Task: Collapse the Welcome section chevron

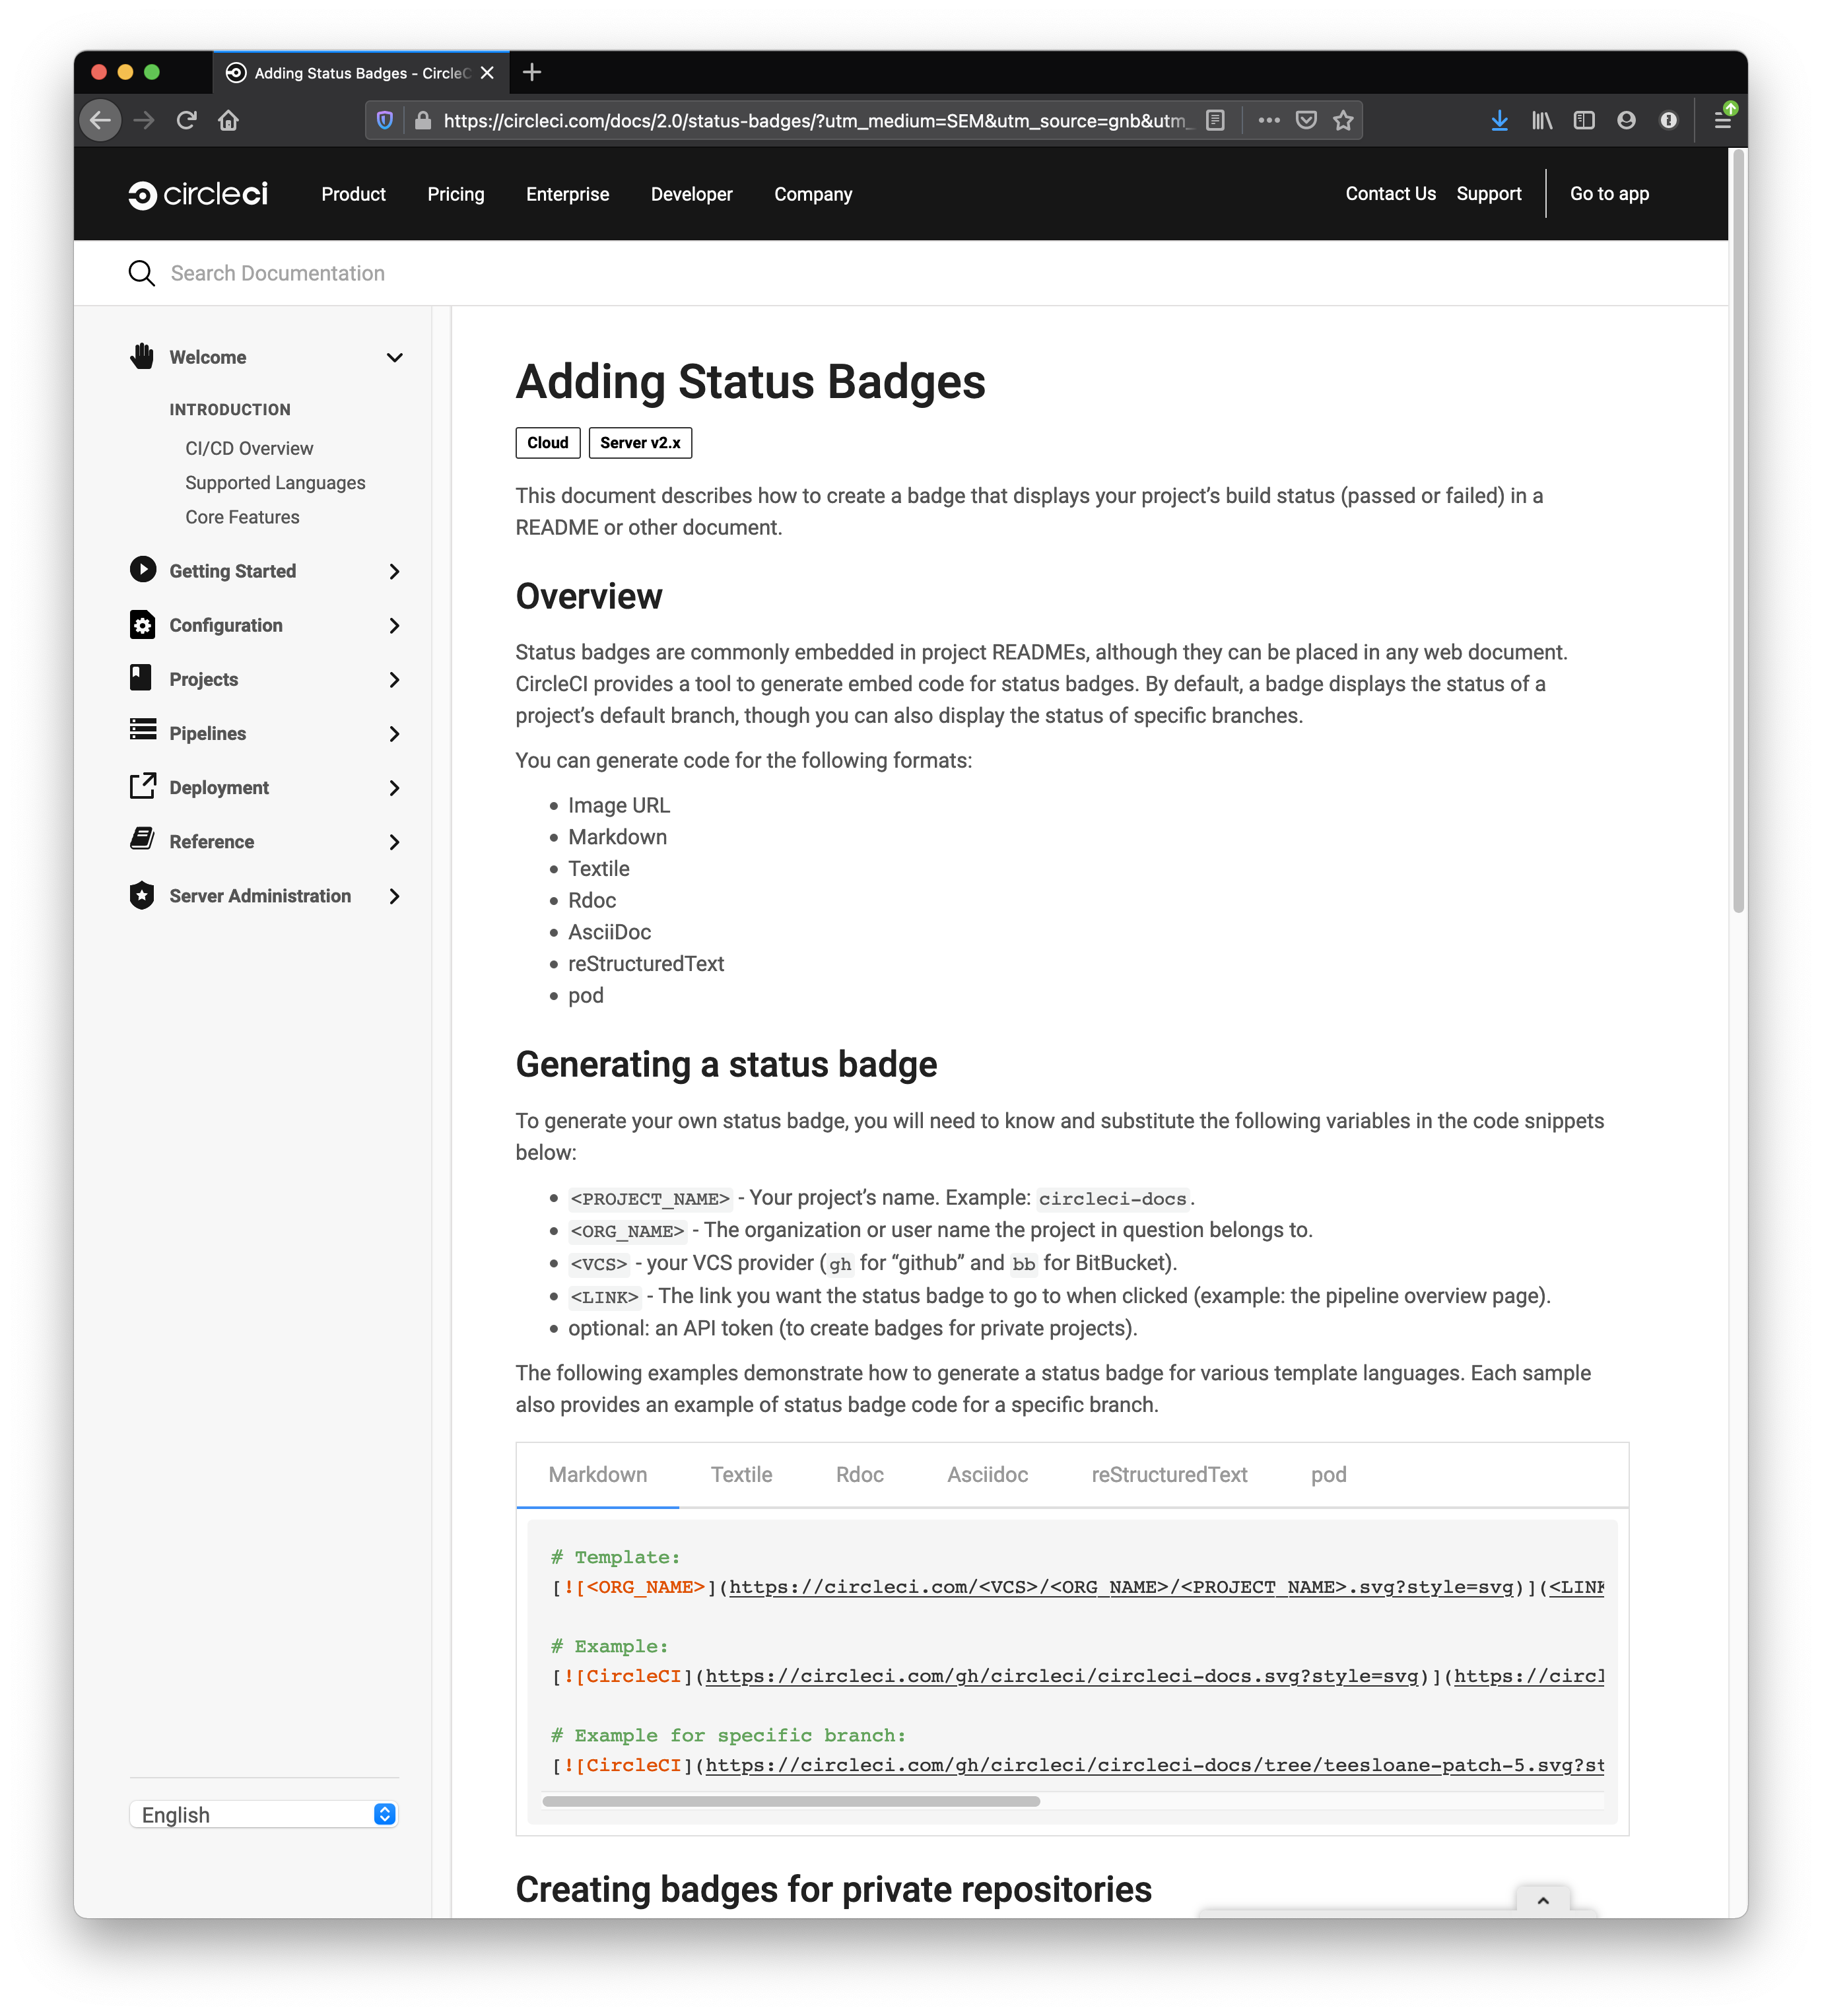Action: click(x=394, y=357)
